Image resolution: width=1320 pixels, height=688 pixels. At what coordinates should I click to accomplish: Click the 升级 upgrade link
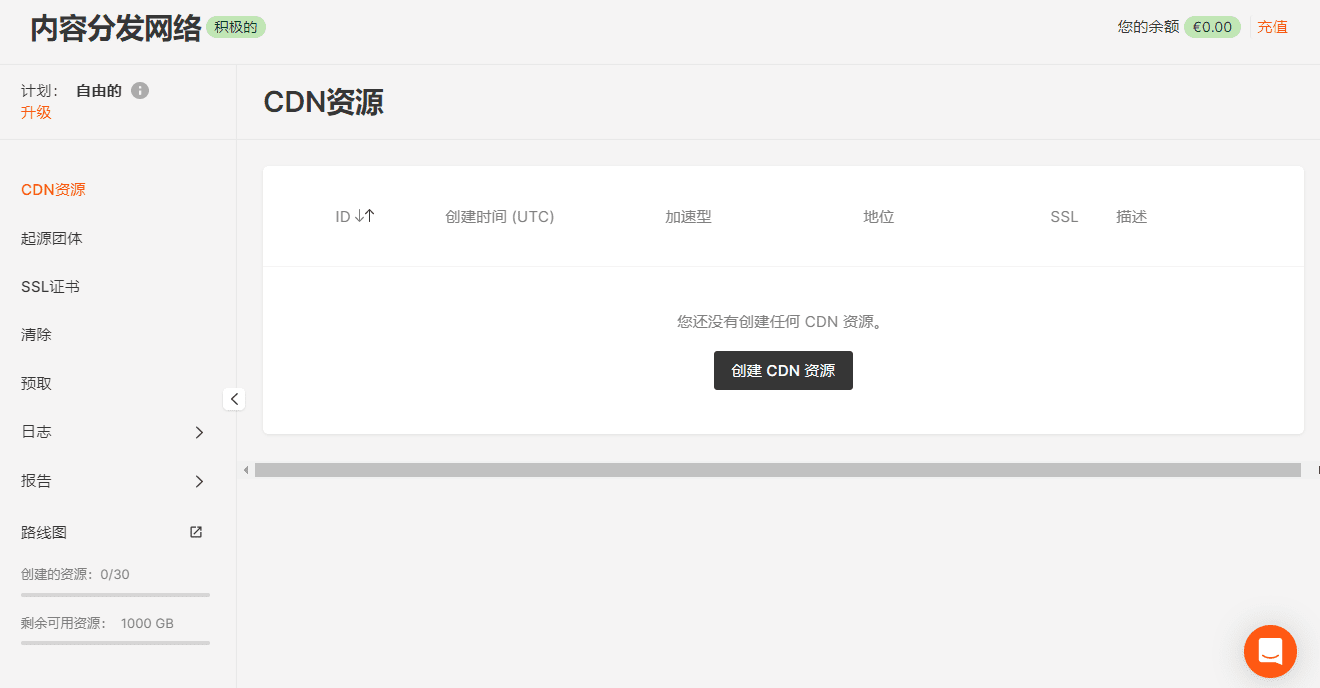coord(36,113)
